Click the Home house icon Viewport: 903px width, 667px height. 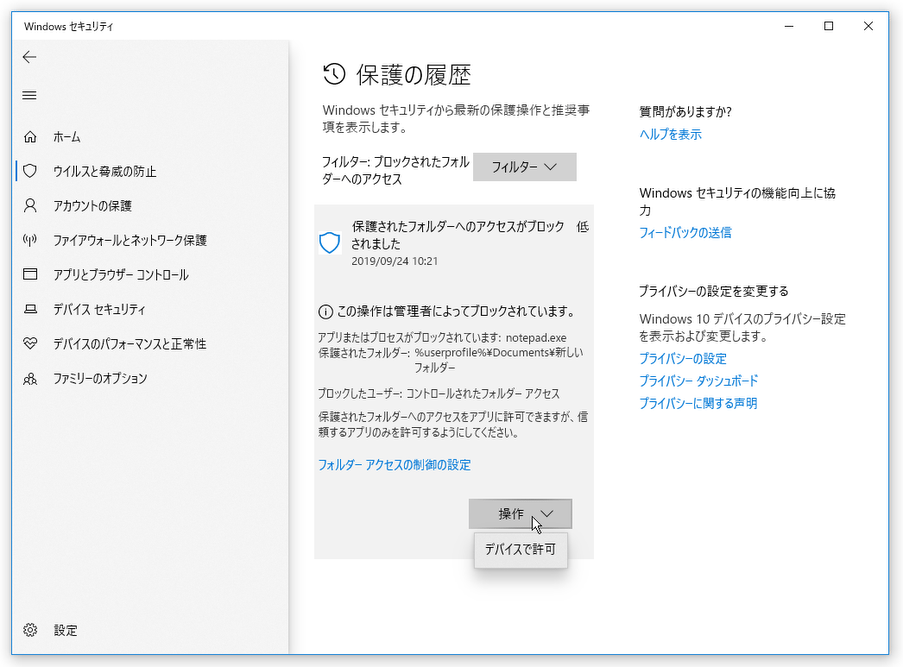(30, 137)
